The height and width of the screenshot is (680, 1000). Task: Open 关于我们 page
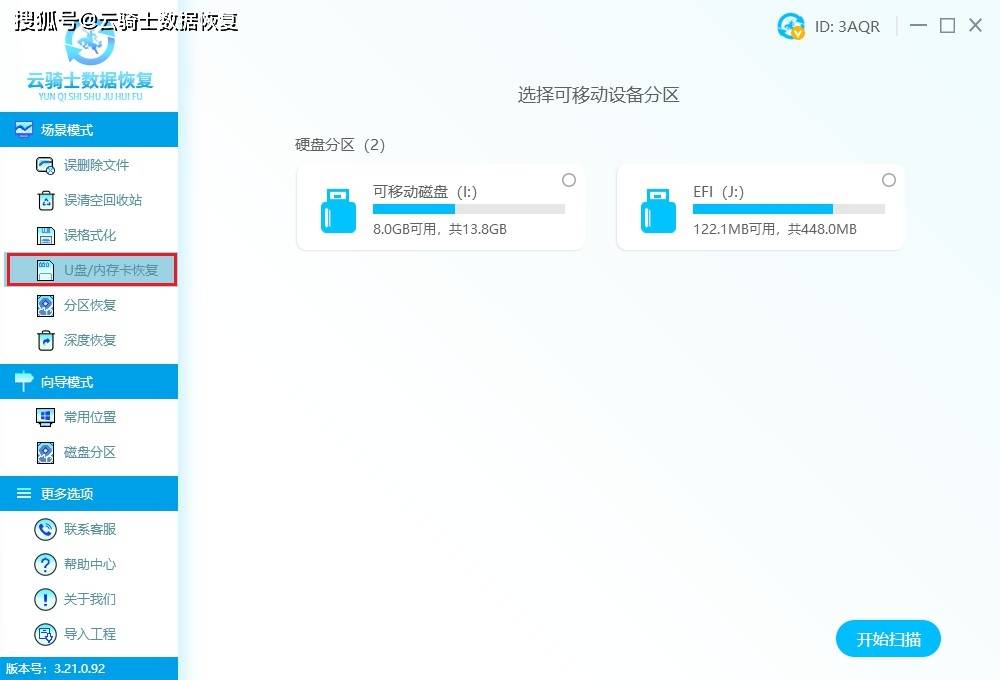(89, 600)
